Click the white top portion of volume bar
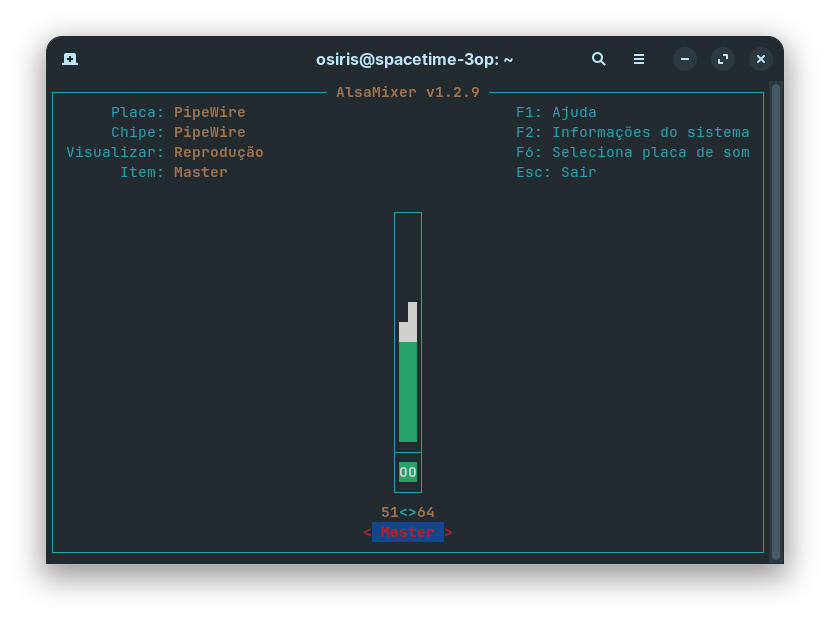The width and height of the screenshot is (830, 620). click(408, 322)
